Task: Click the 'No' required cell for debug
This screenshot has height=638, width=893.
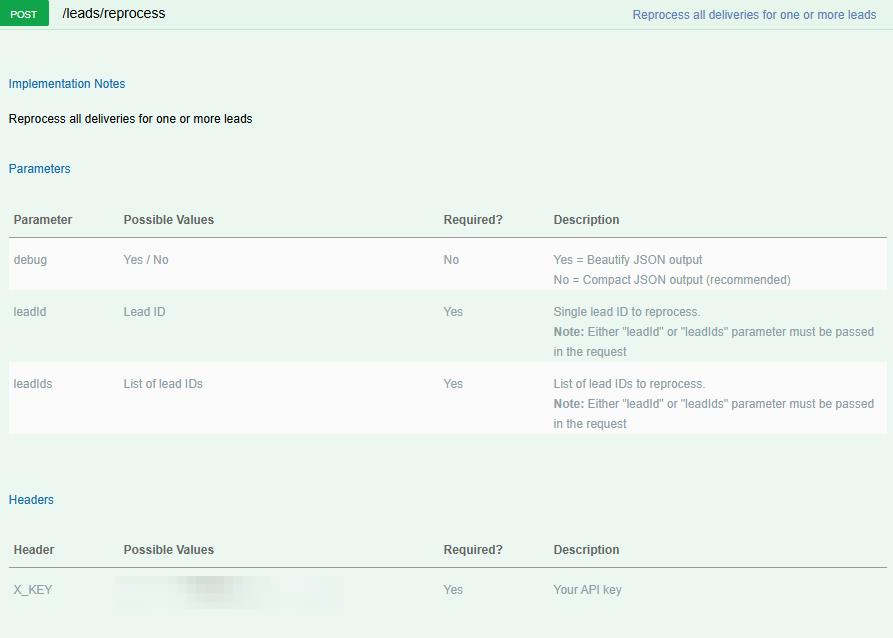Action: click(451, 260)
